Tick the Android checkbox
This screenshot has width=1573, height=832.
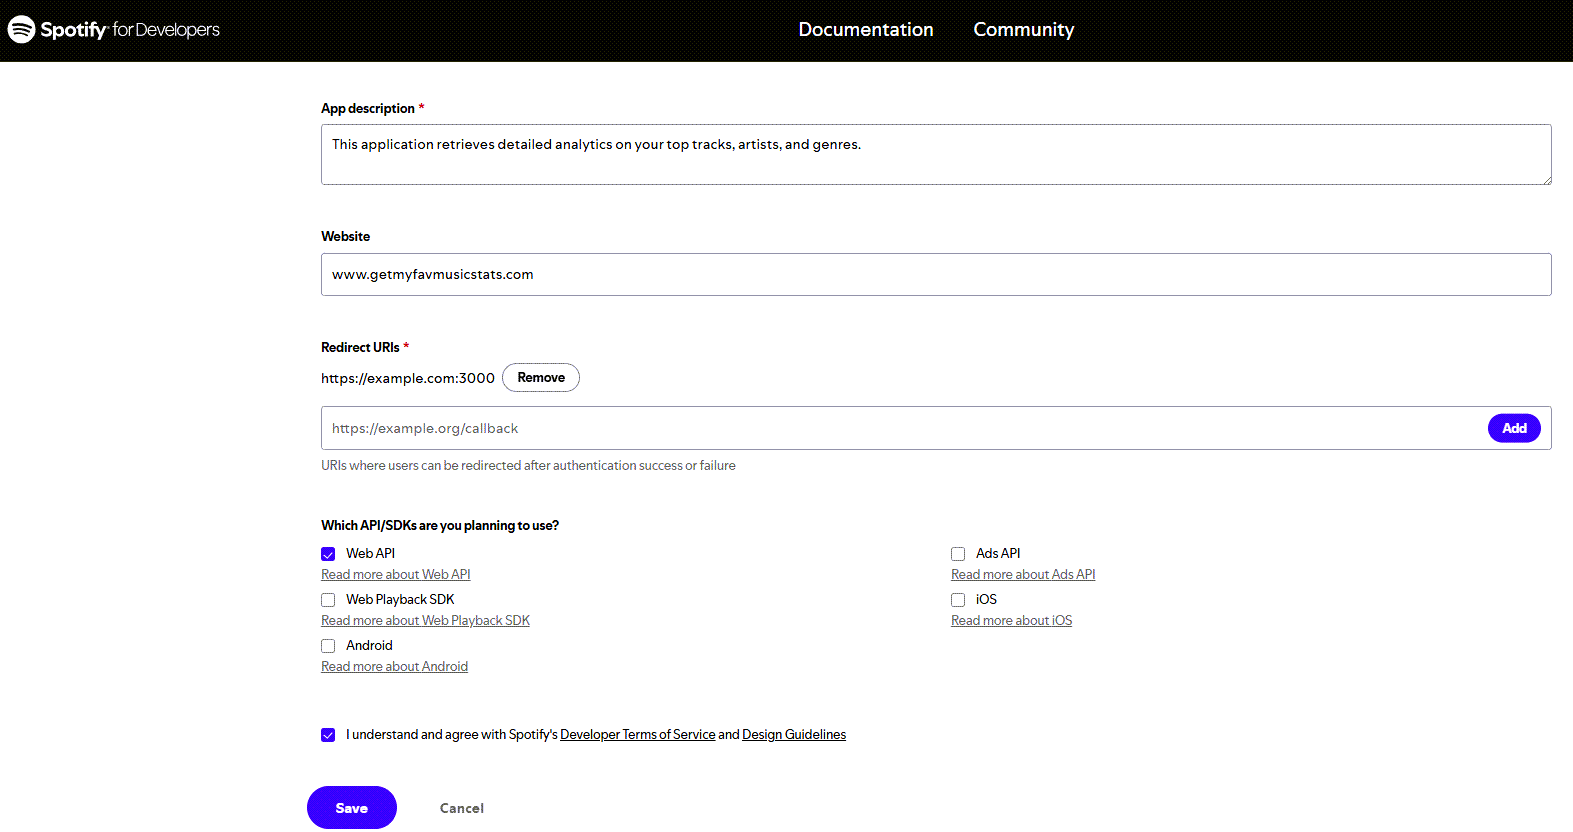click(x=328, y=646)
